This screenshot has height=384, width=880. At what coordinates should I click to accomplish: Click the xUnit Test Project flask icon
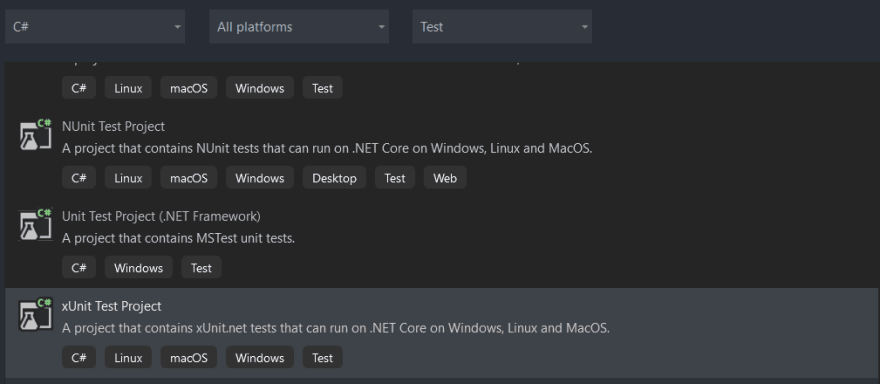coord(36,314)
